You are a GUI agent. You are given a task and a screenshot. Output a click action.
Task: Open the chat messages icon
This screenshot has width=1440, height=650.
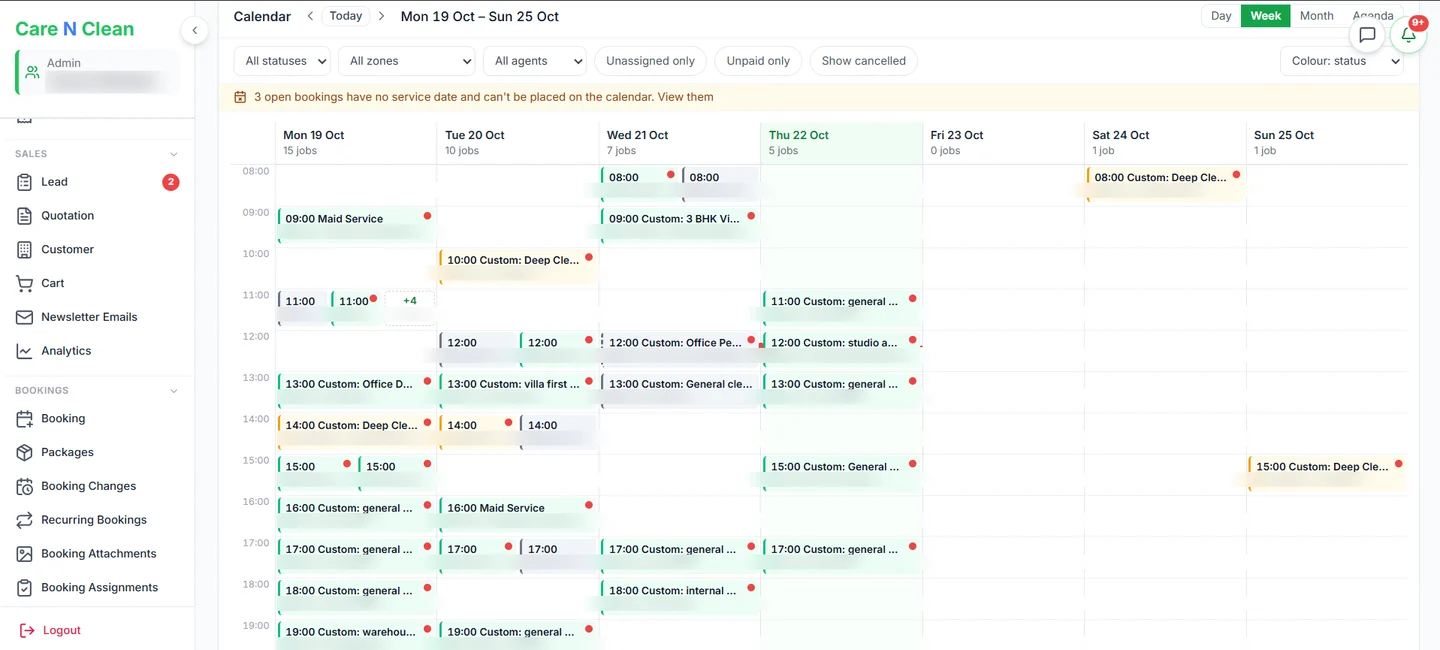(x=1367, y=35)
